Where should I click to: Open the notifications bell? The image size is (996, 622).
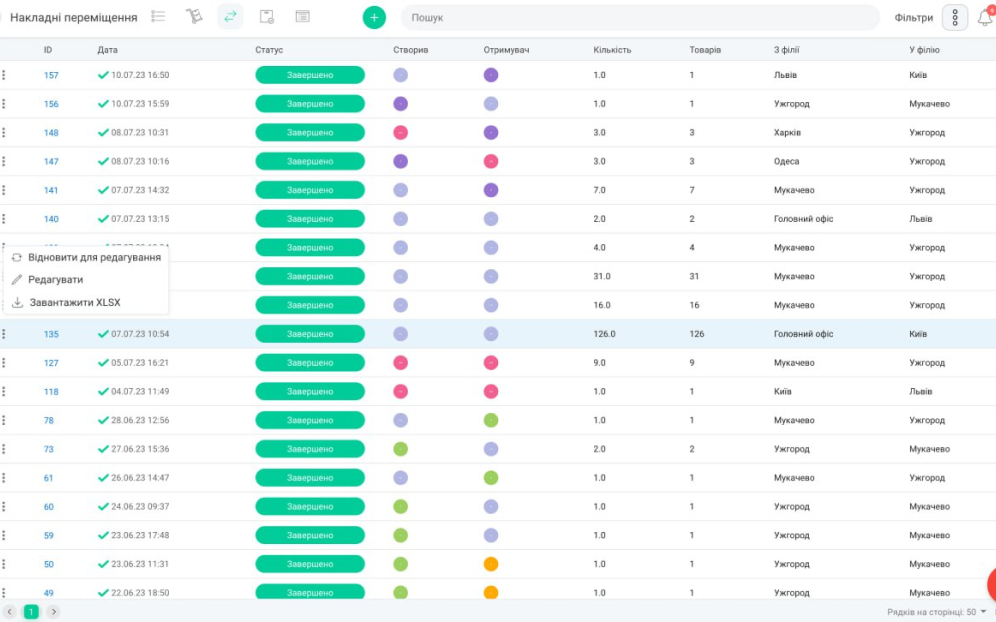click(985, 18)
